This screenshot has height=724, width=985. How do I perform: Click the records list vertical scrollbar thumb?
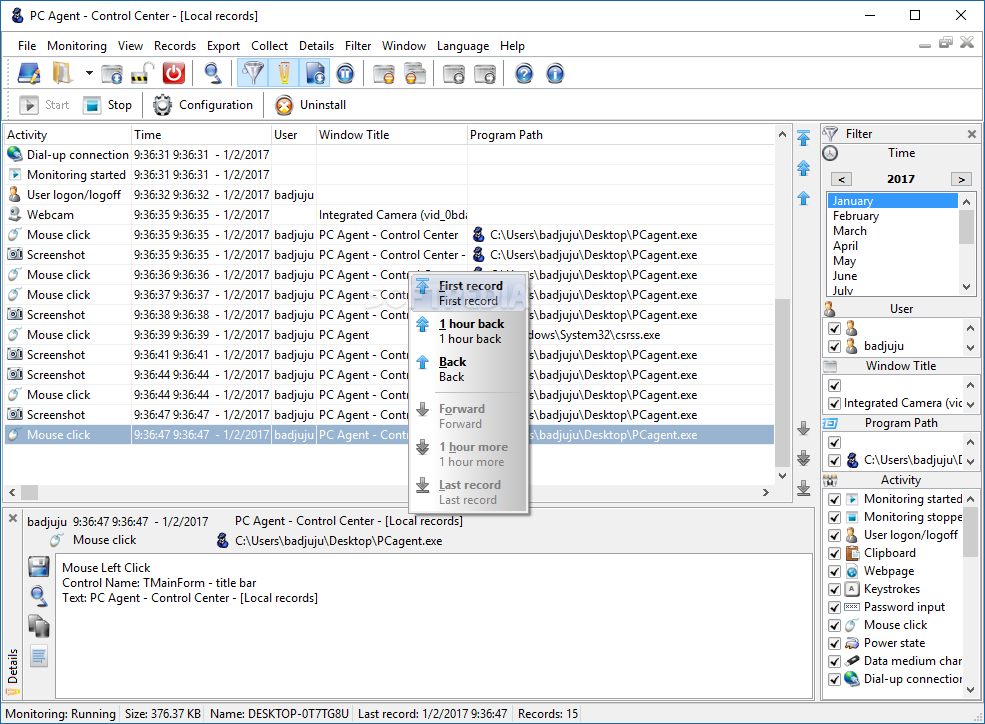click(x=783, y=382)
